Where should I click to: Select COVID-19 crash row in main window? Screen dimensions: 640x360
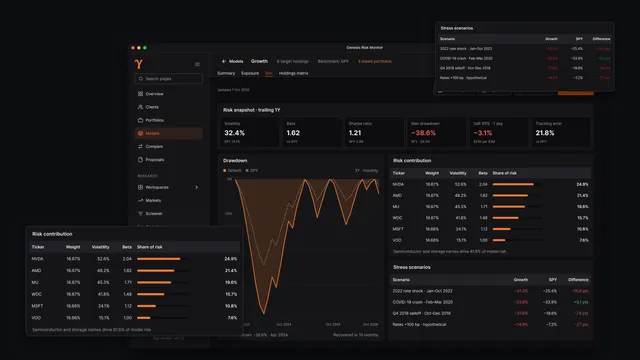click(490, 302)
